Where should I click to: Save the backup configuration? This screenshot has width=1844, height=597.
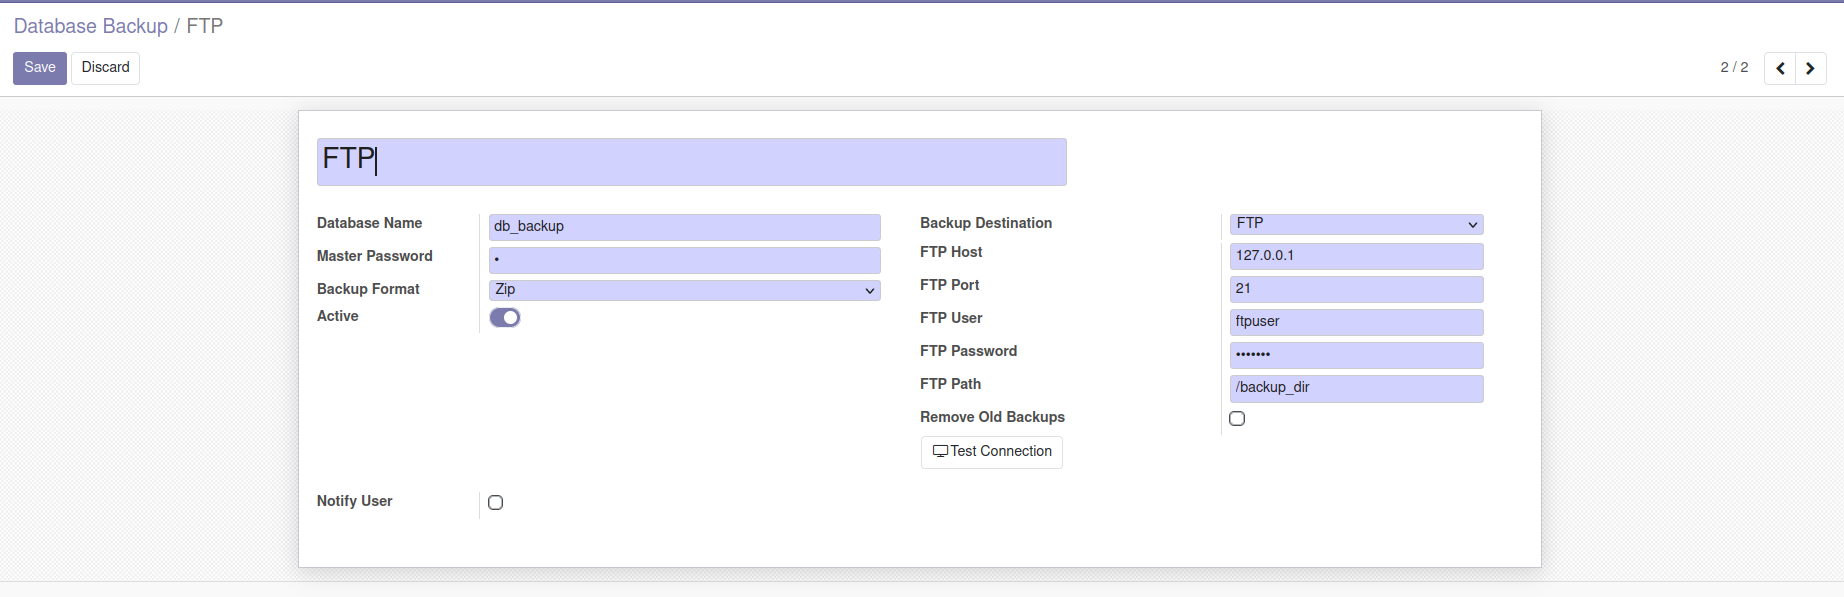[40, 68]
